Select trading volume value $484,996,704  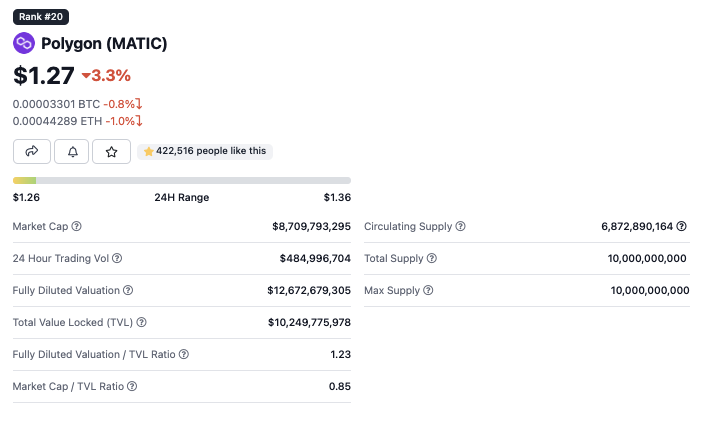point(315,258)
